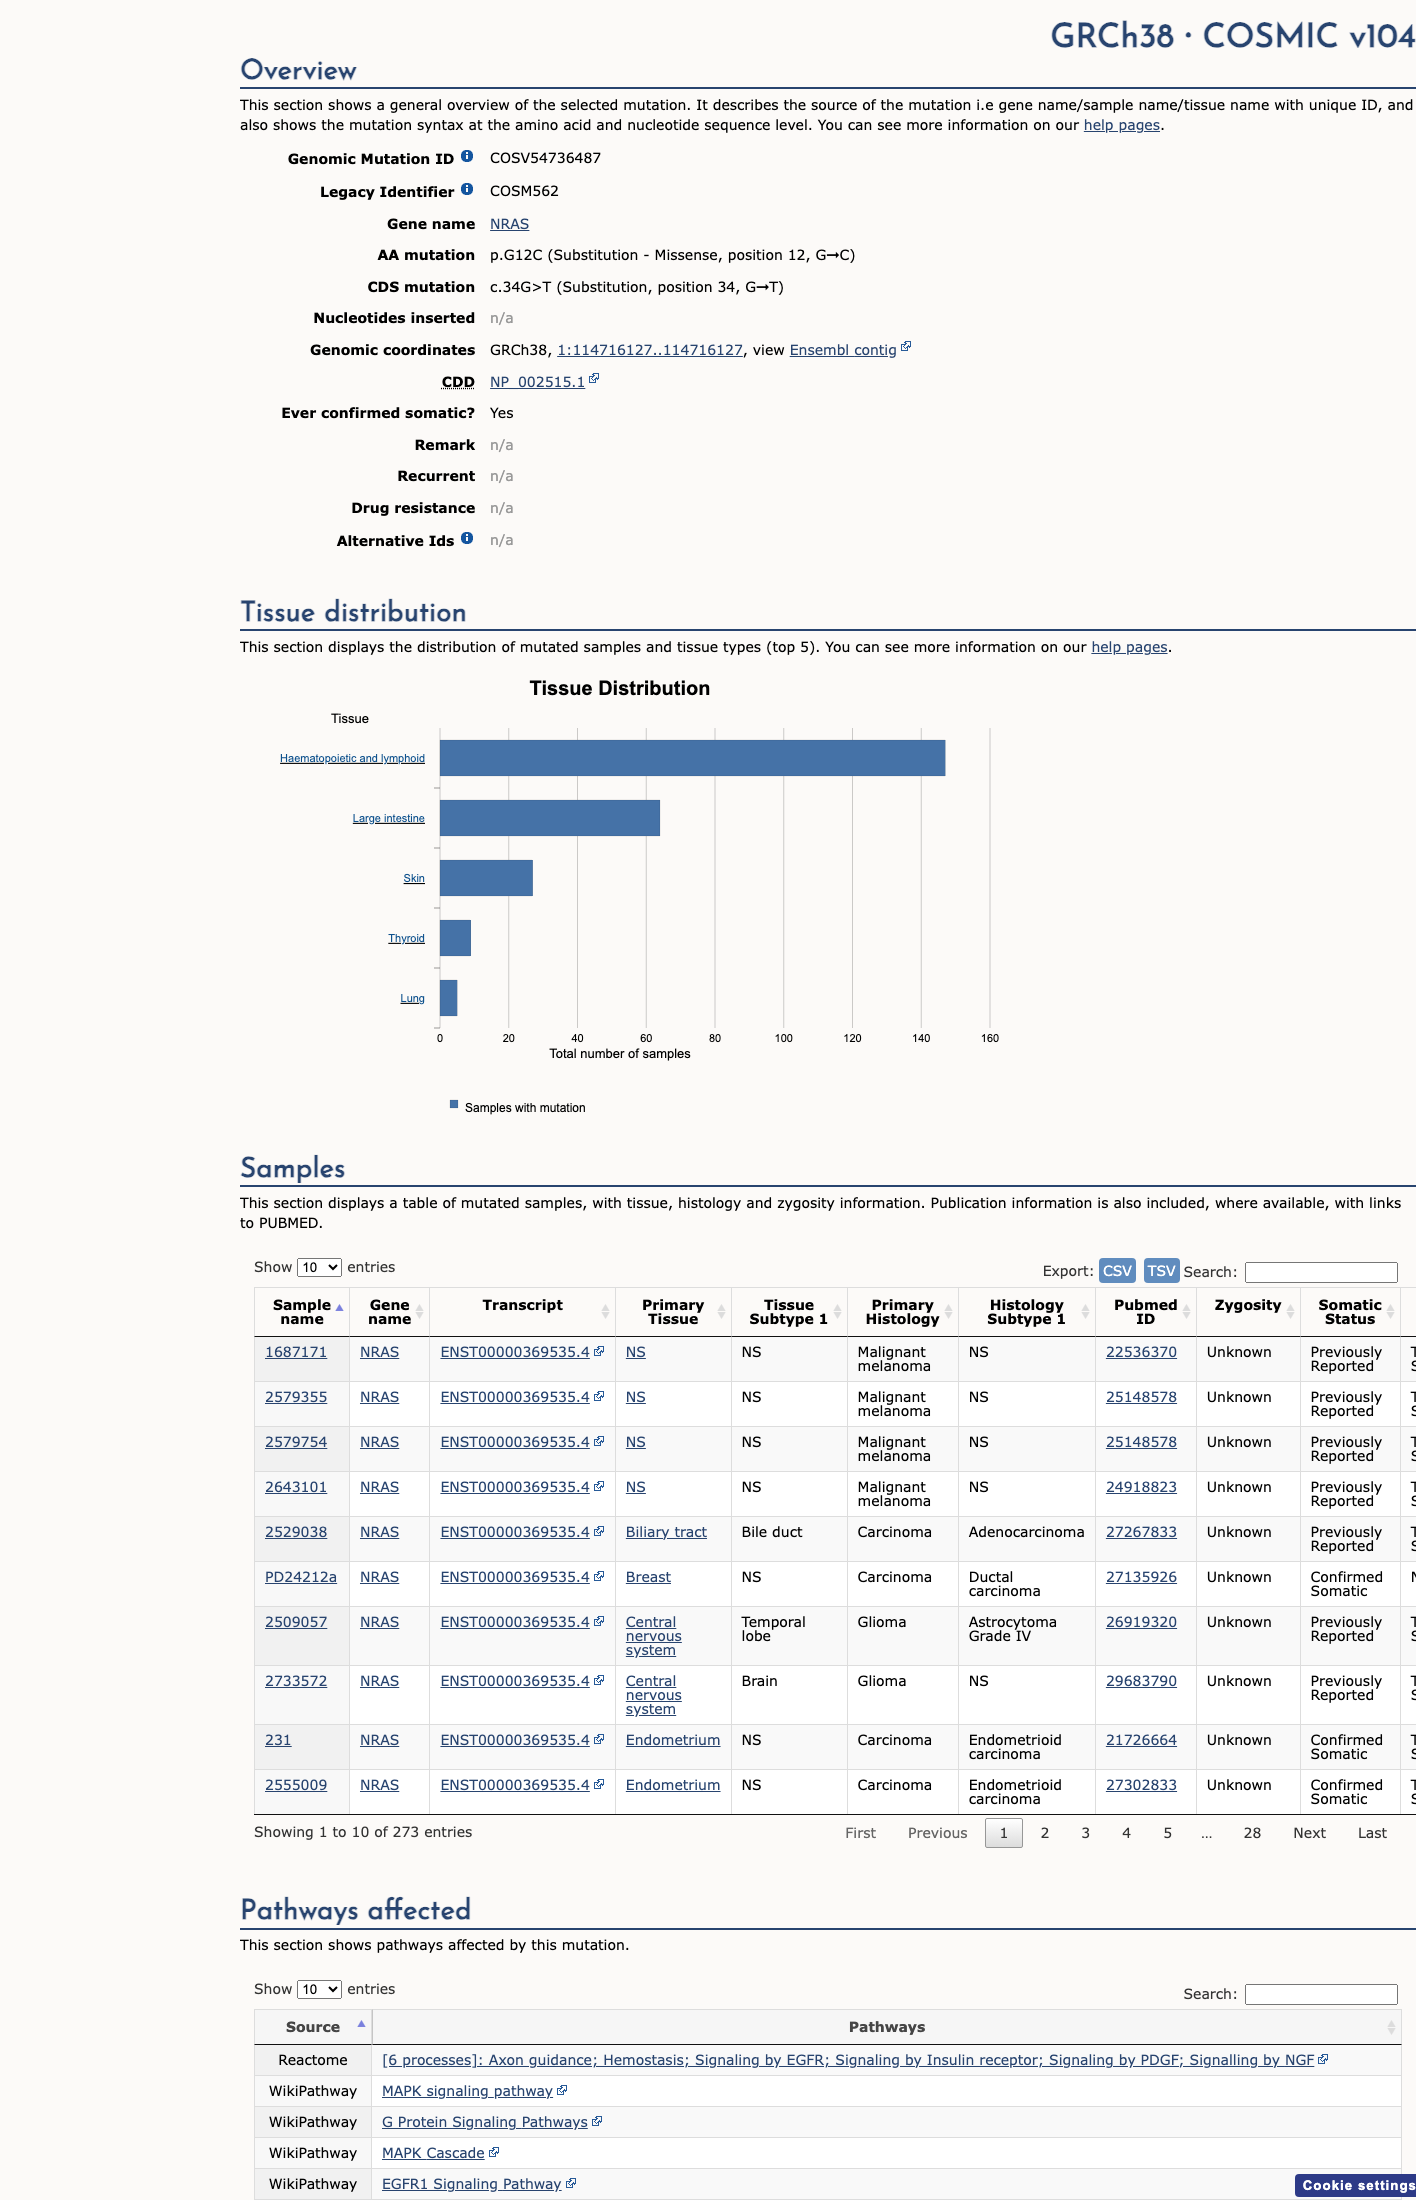Open EGFR1 Signaling Pathway link
1416x2200 pixels.
(471, 2184)
